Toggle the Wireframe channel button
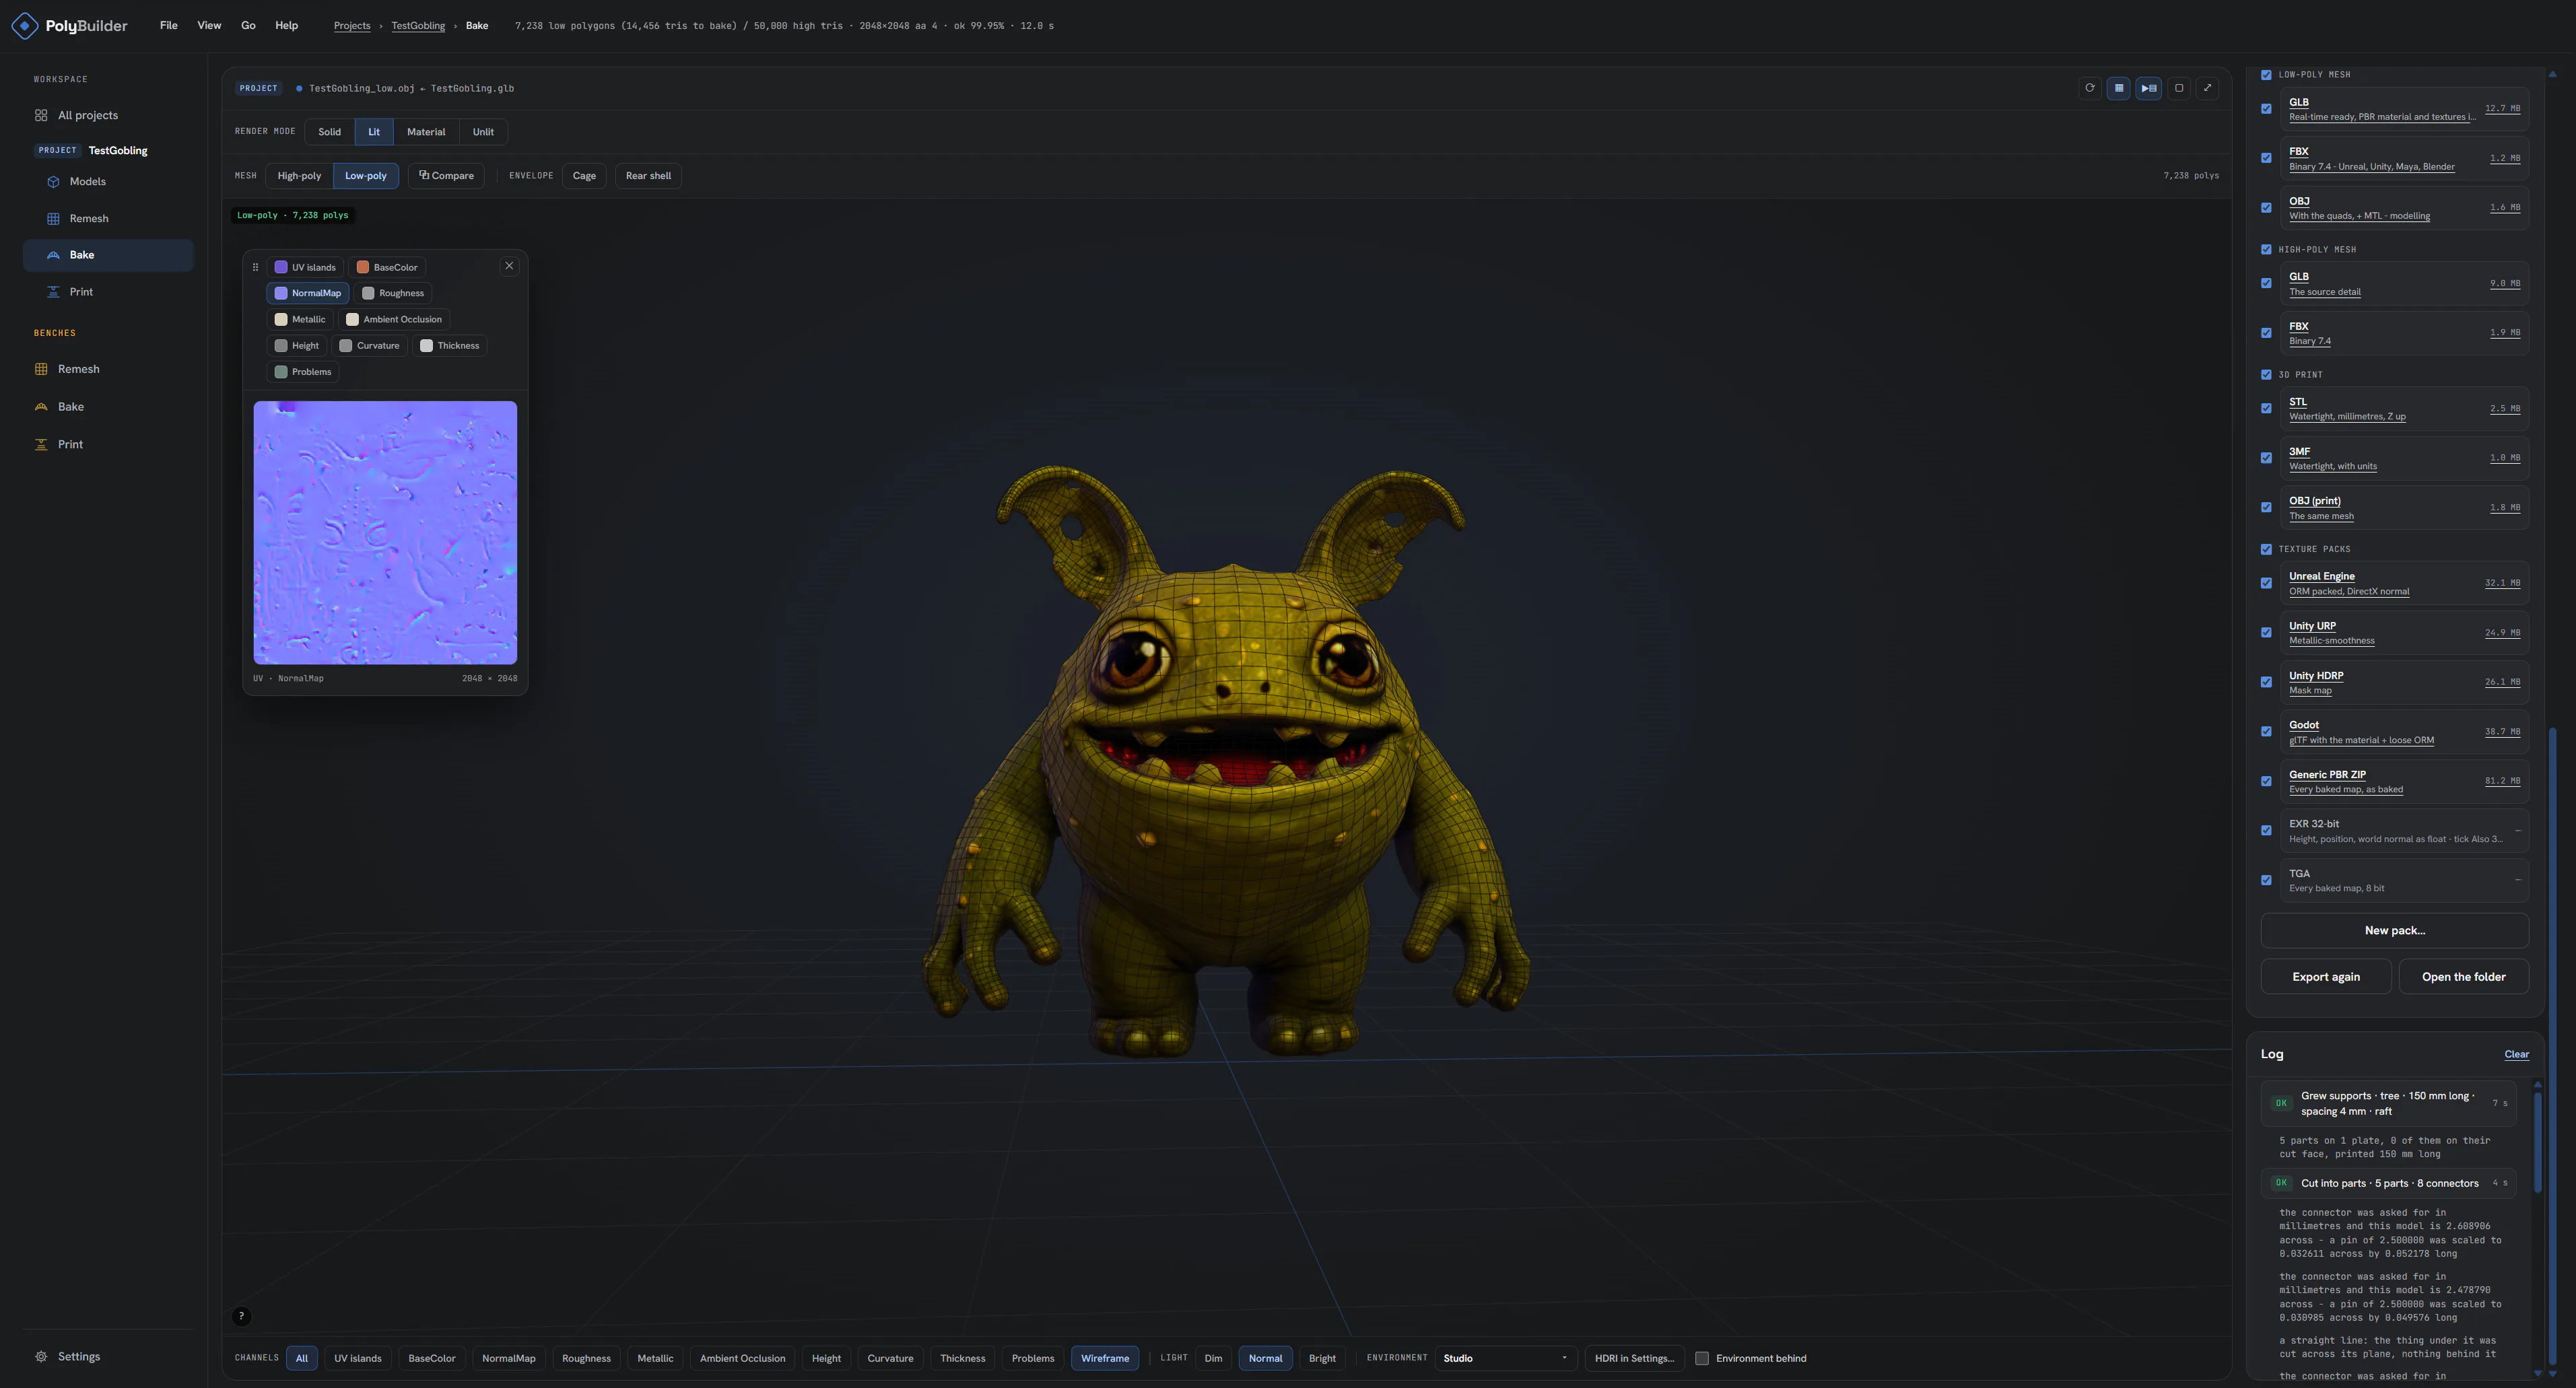Image resolution: width=2576 pixels, height=1388 pixels. click(1105, 1358)
